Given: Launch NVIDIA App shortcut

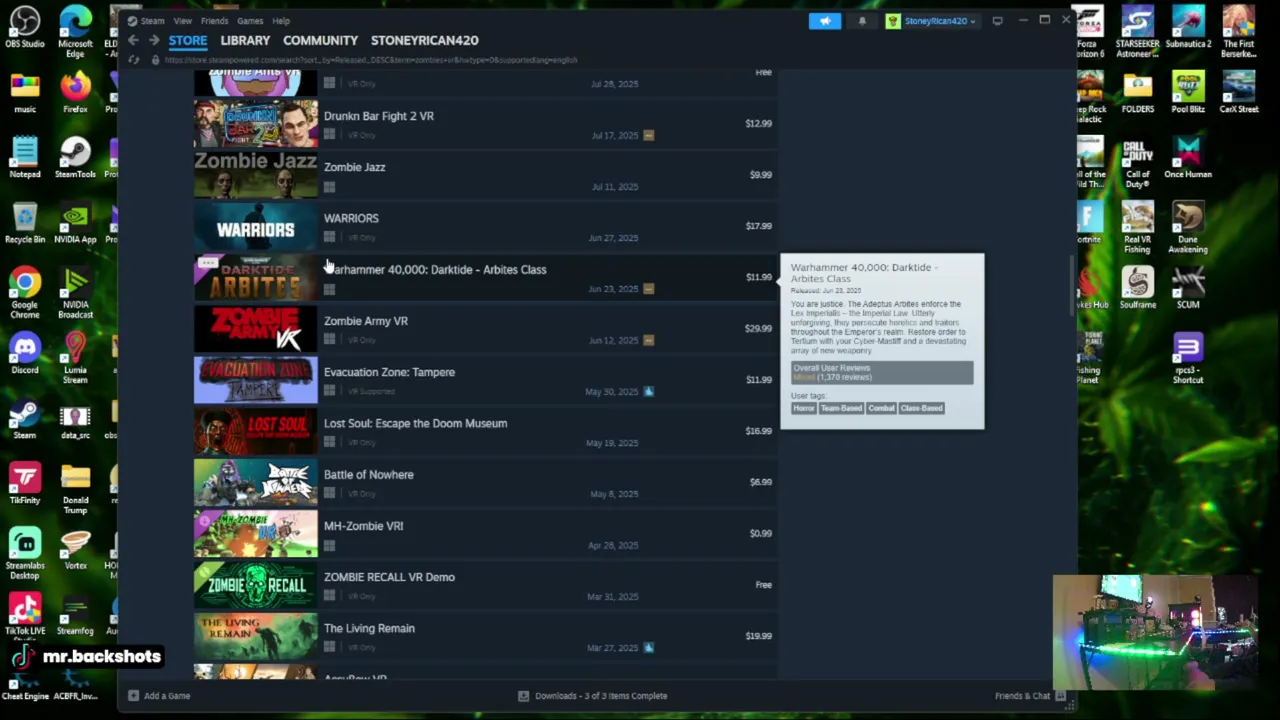Looking at the screenshot, I should pyautogui.click(x=75, y=223).
